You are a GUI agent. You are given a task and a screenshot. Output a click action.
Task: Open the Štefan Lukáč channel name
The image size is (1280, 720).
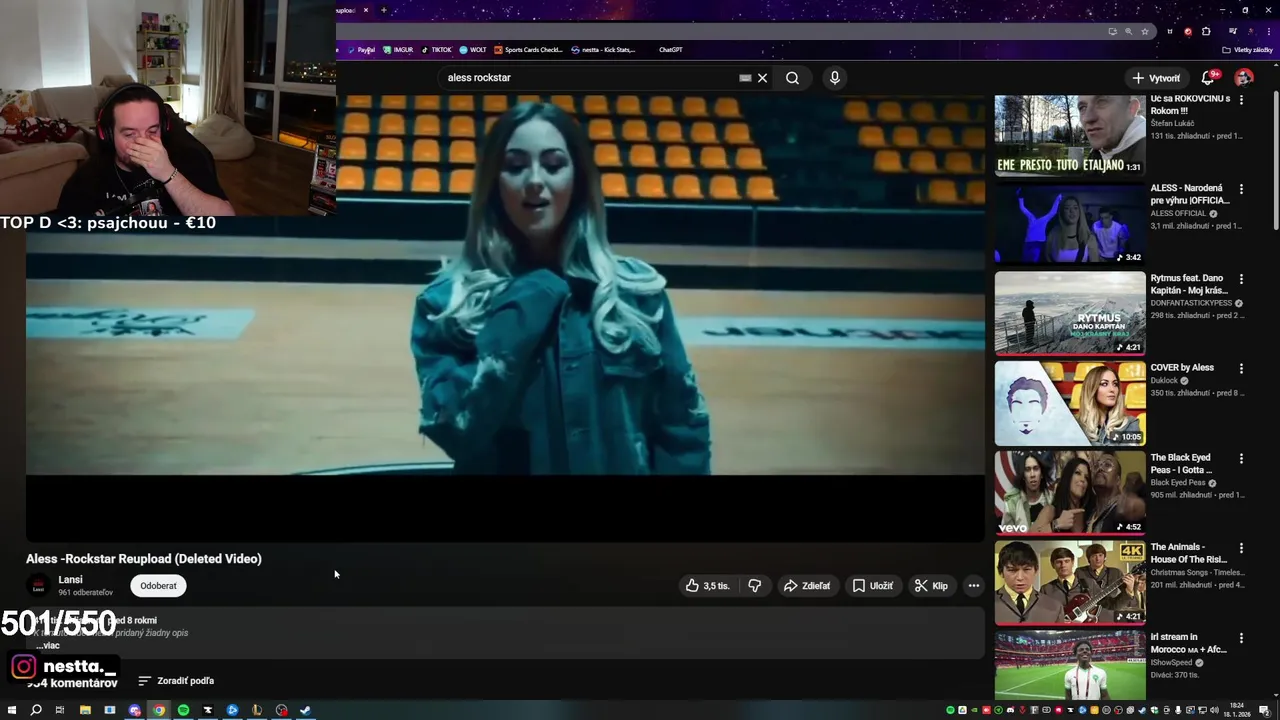(x=1172, y=123)
